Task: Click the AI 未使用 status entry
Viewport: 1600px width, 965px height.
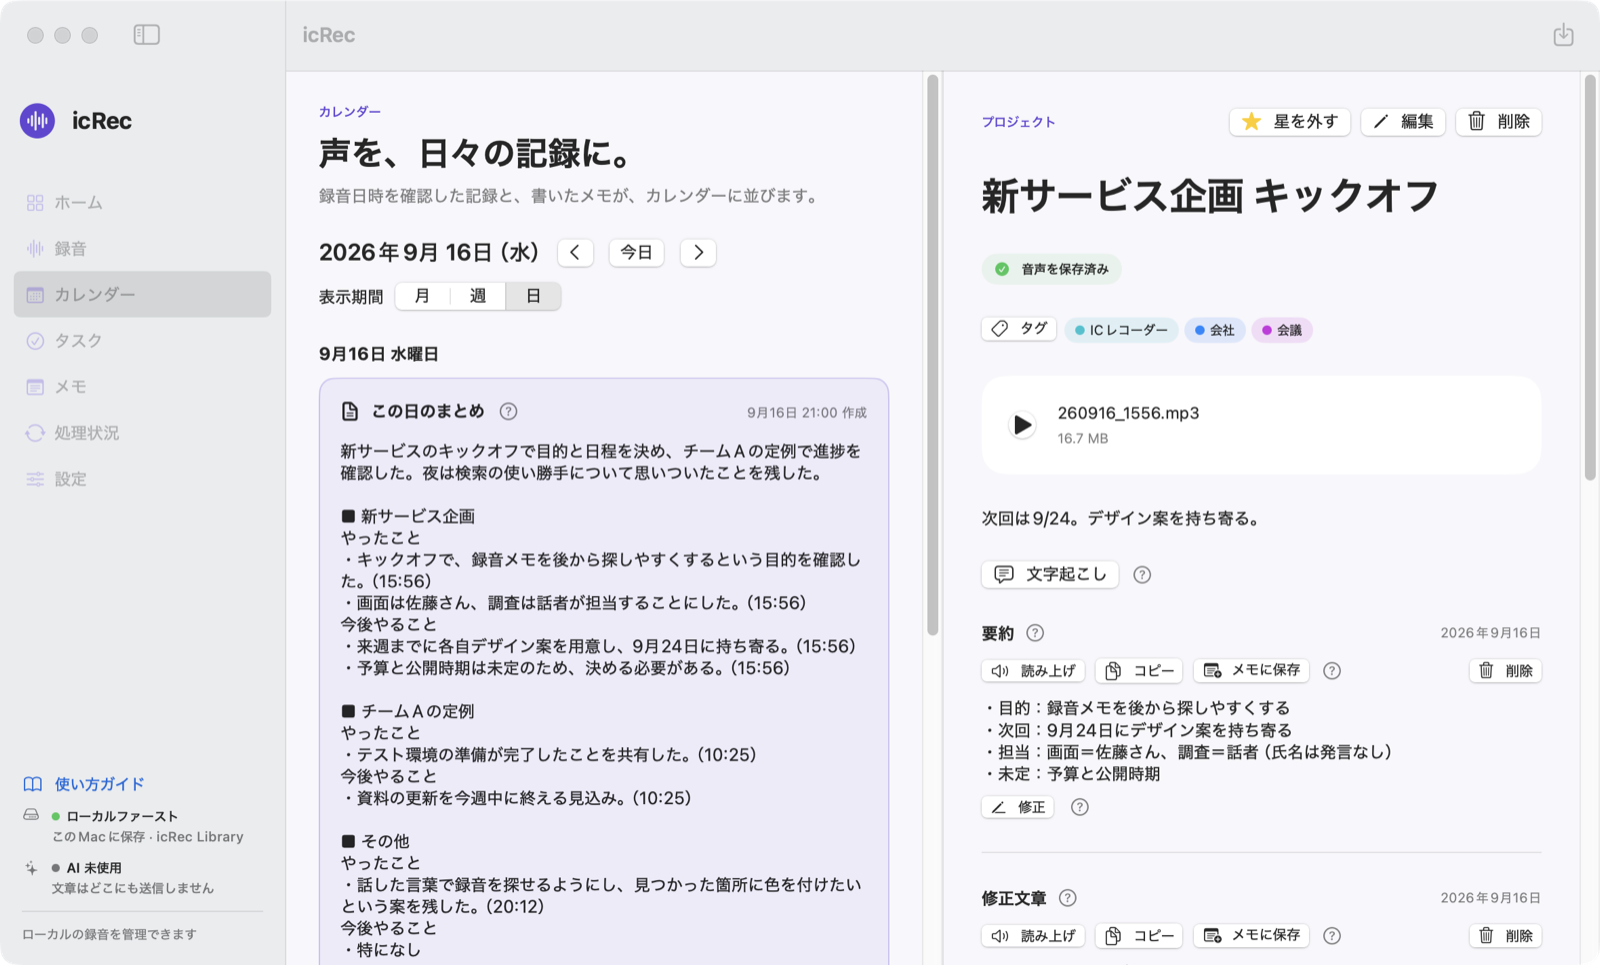Action: [x=118, y=878]
